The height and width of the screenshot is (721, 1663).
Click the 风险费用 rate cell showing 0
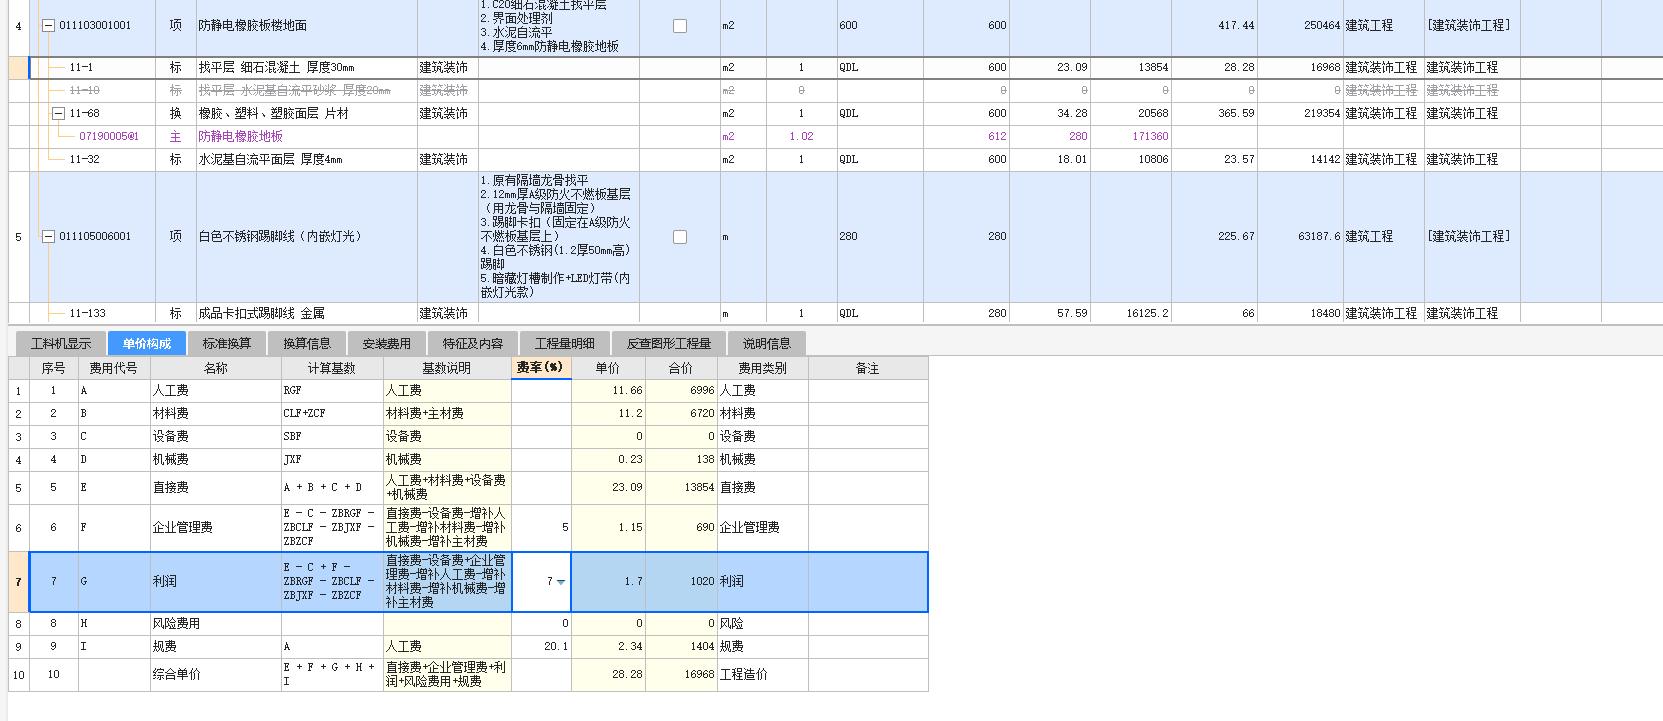pos(541,623)
